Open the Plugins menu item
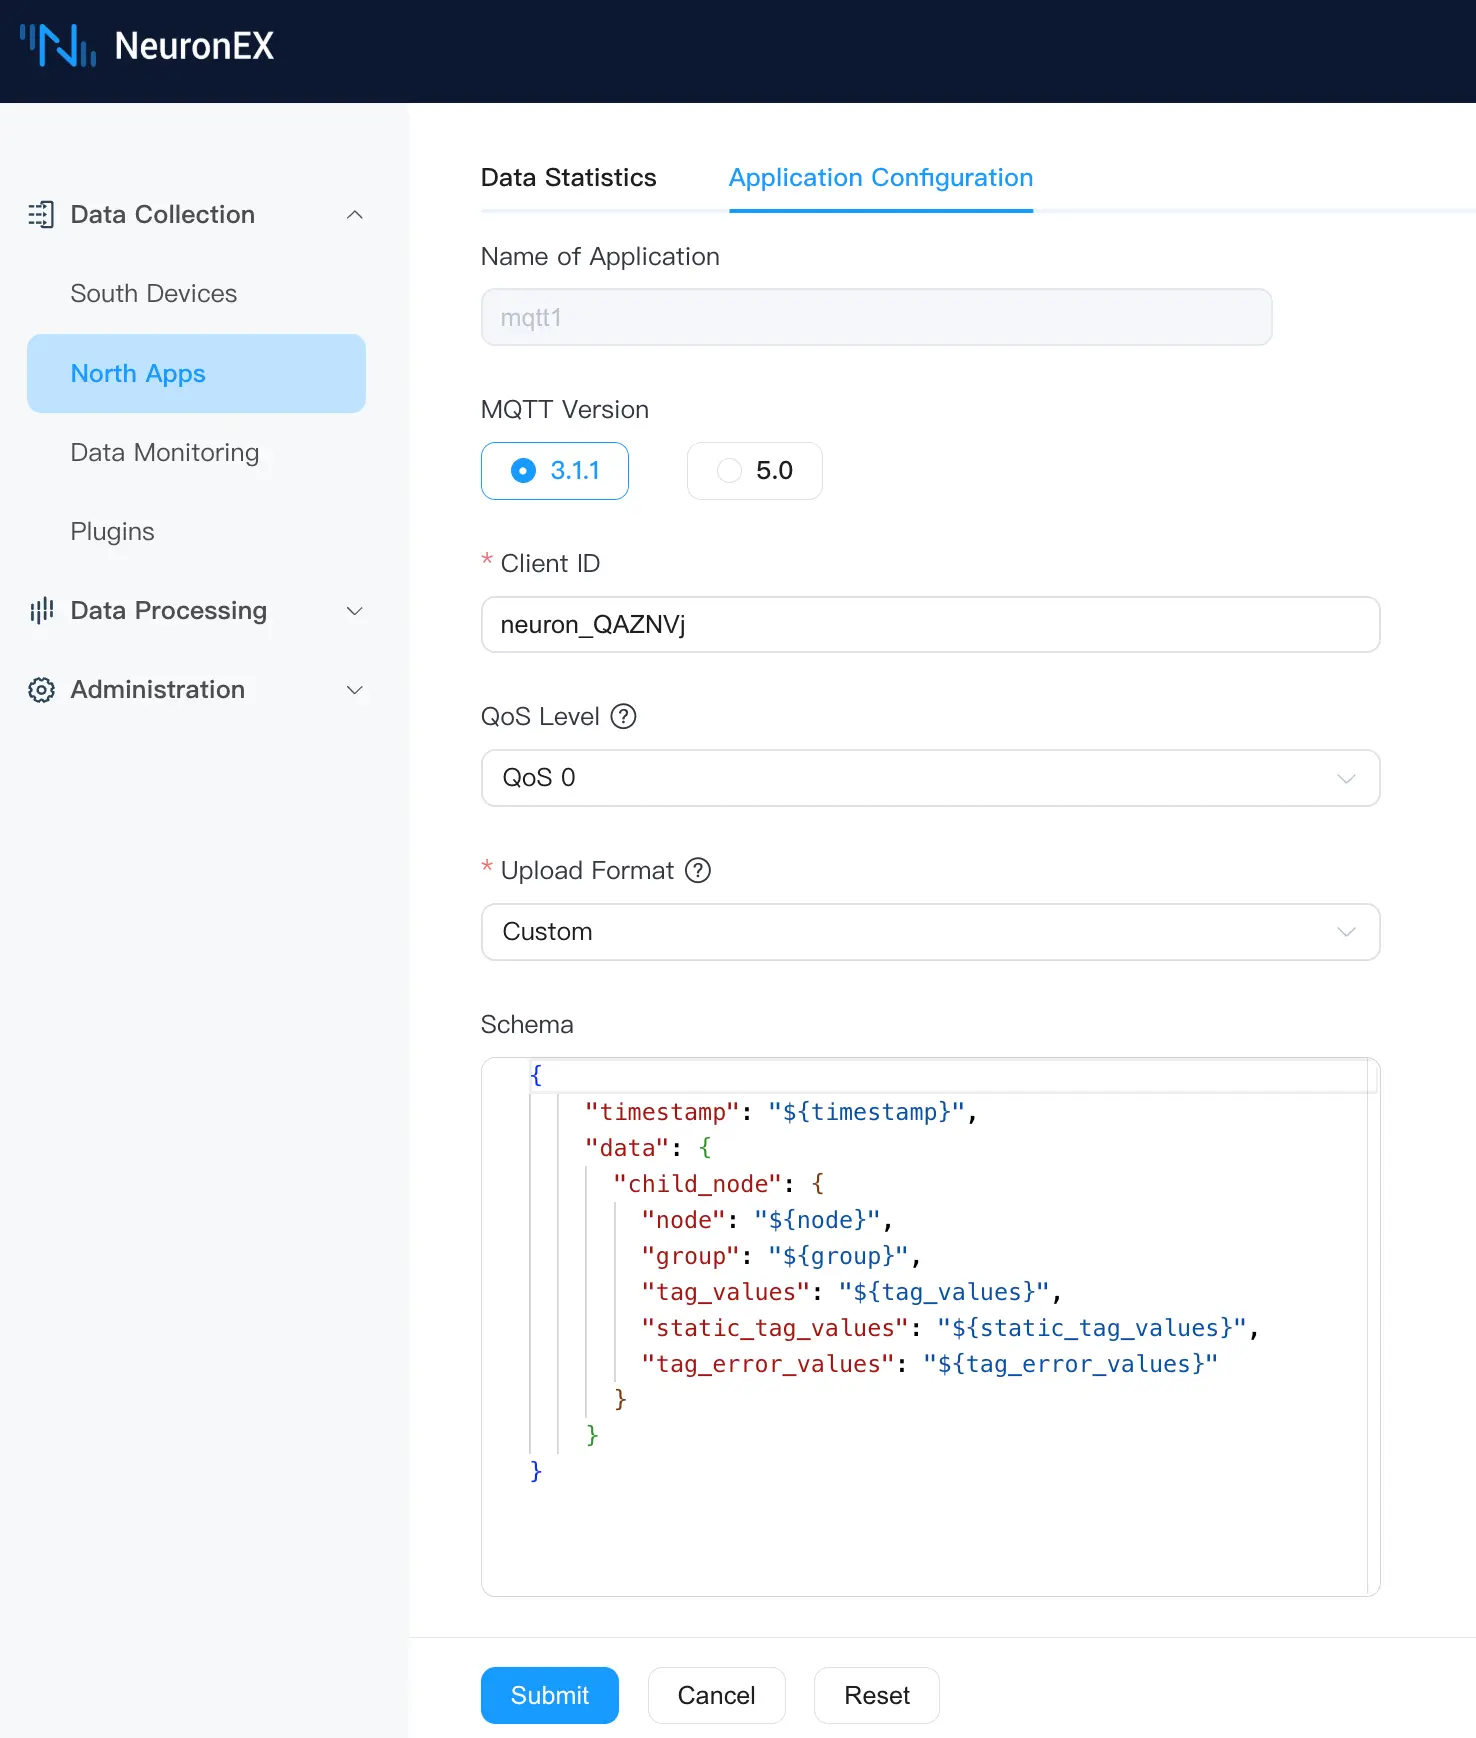The image size is (1476, 1738). pyautogui.click(x=113, y=532)
